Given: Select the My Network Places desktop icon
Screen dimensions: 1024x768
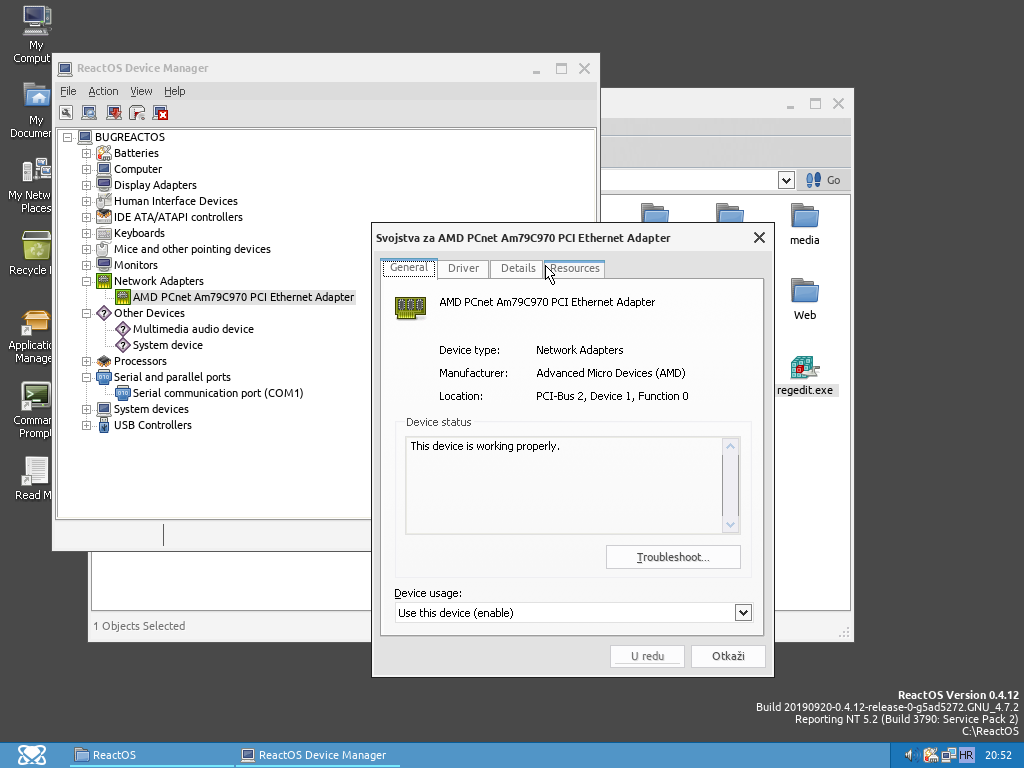Looking at the screenshot, I should tap(36, 185).
